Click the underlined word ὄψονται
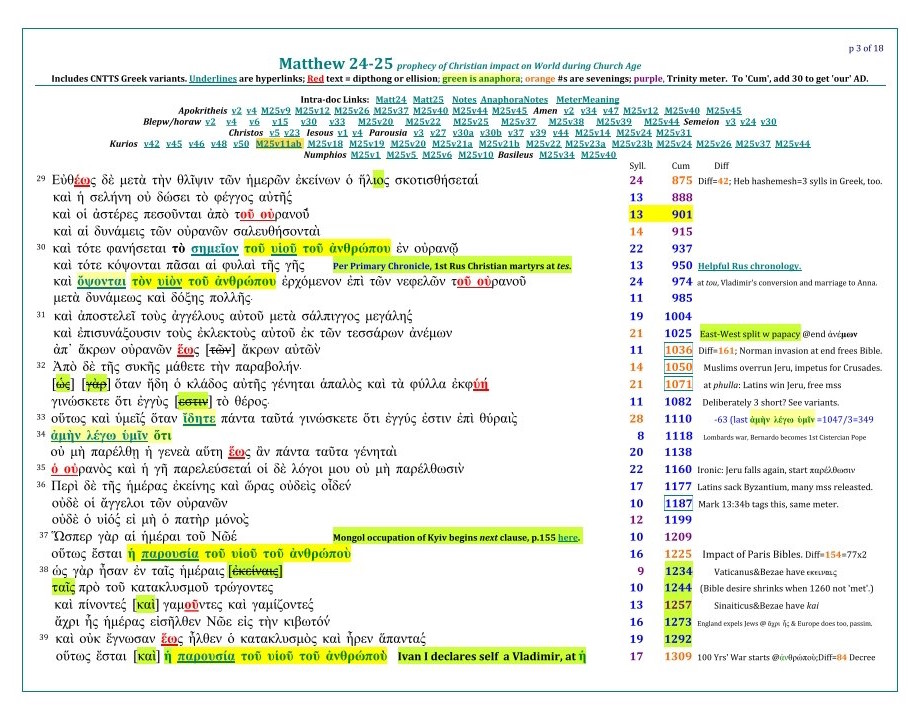The height and width of the screenshot is (720, 922). click(102, 282)
